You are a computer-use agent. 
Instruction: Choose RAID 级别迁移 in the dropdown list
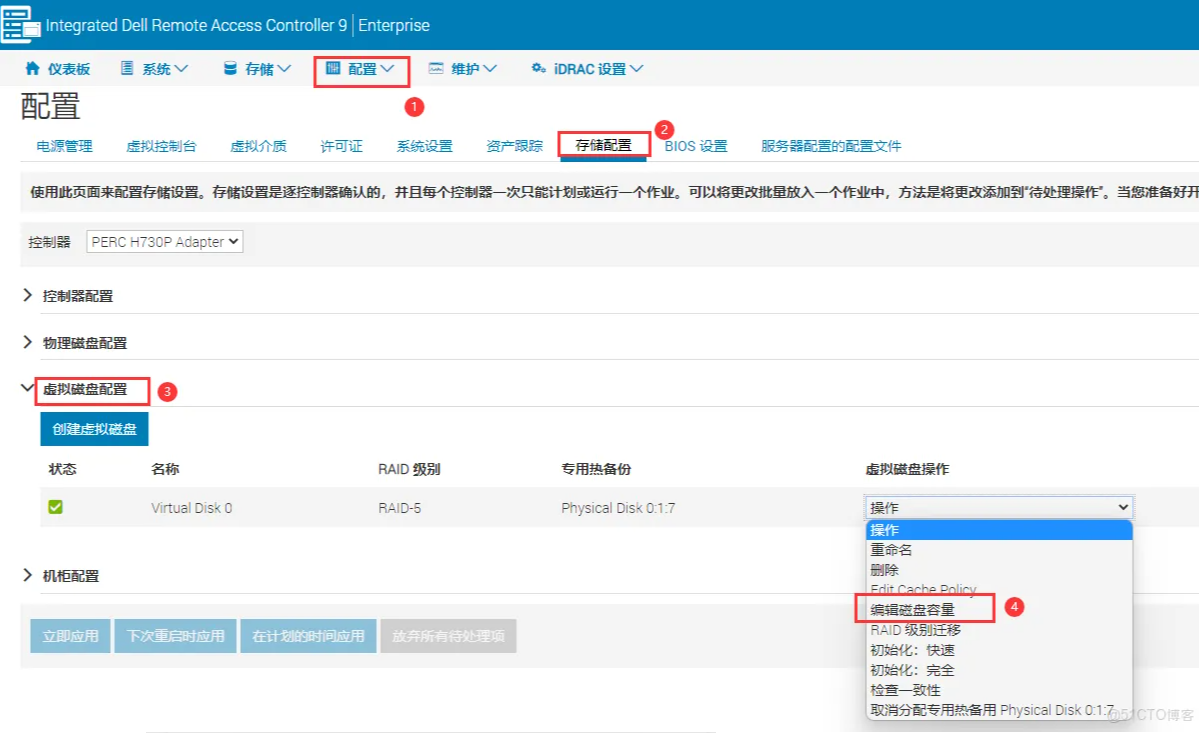tap(915, 630)
